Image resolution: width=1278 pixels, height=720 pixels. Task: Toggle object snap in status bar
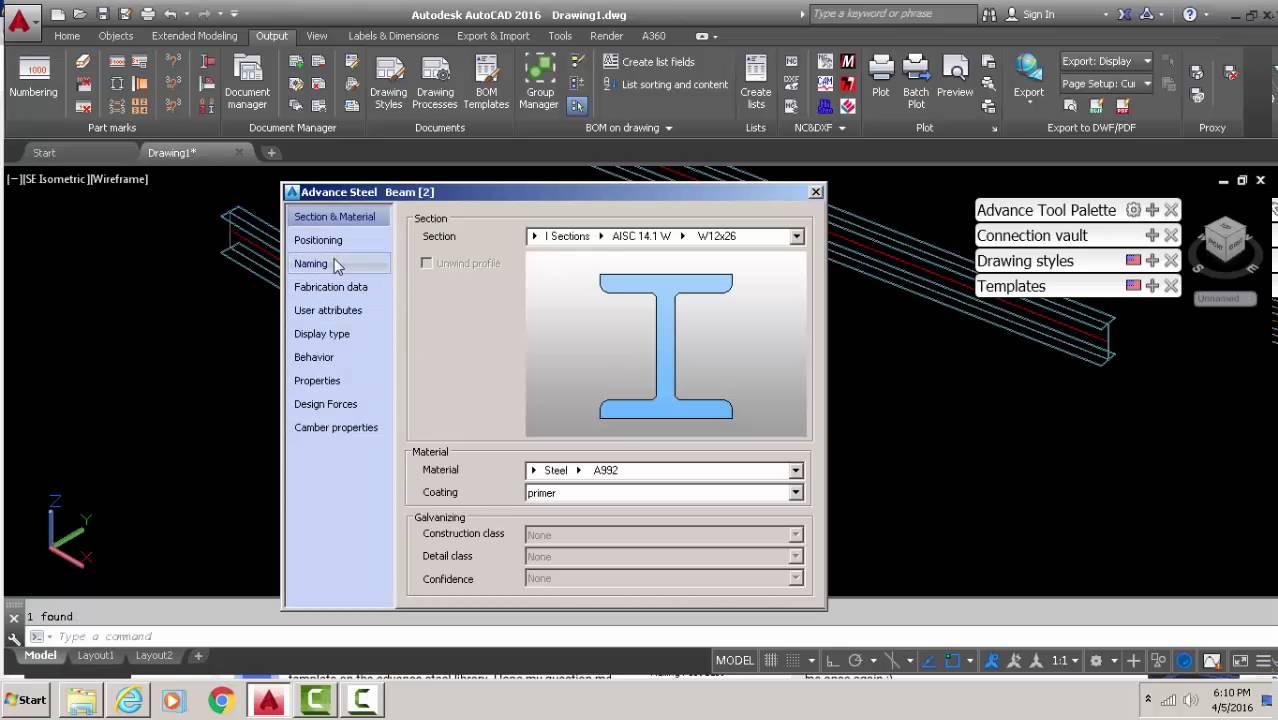point(953,661)
